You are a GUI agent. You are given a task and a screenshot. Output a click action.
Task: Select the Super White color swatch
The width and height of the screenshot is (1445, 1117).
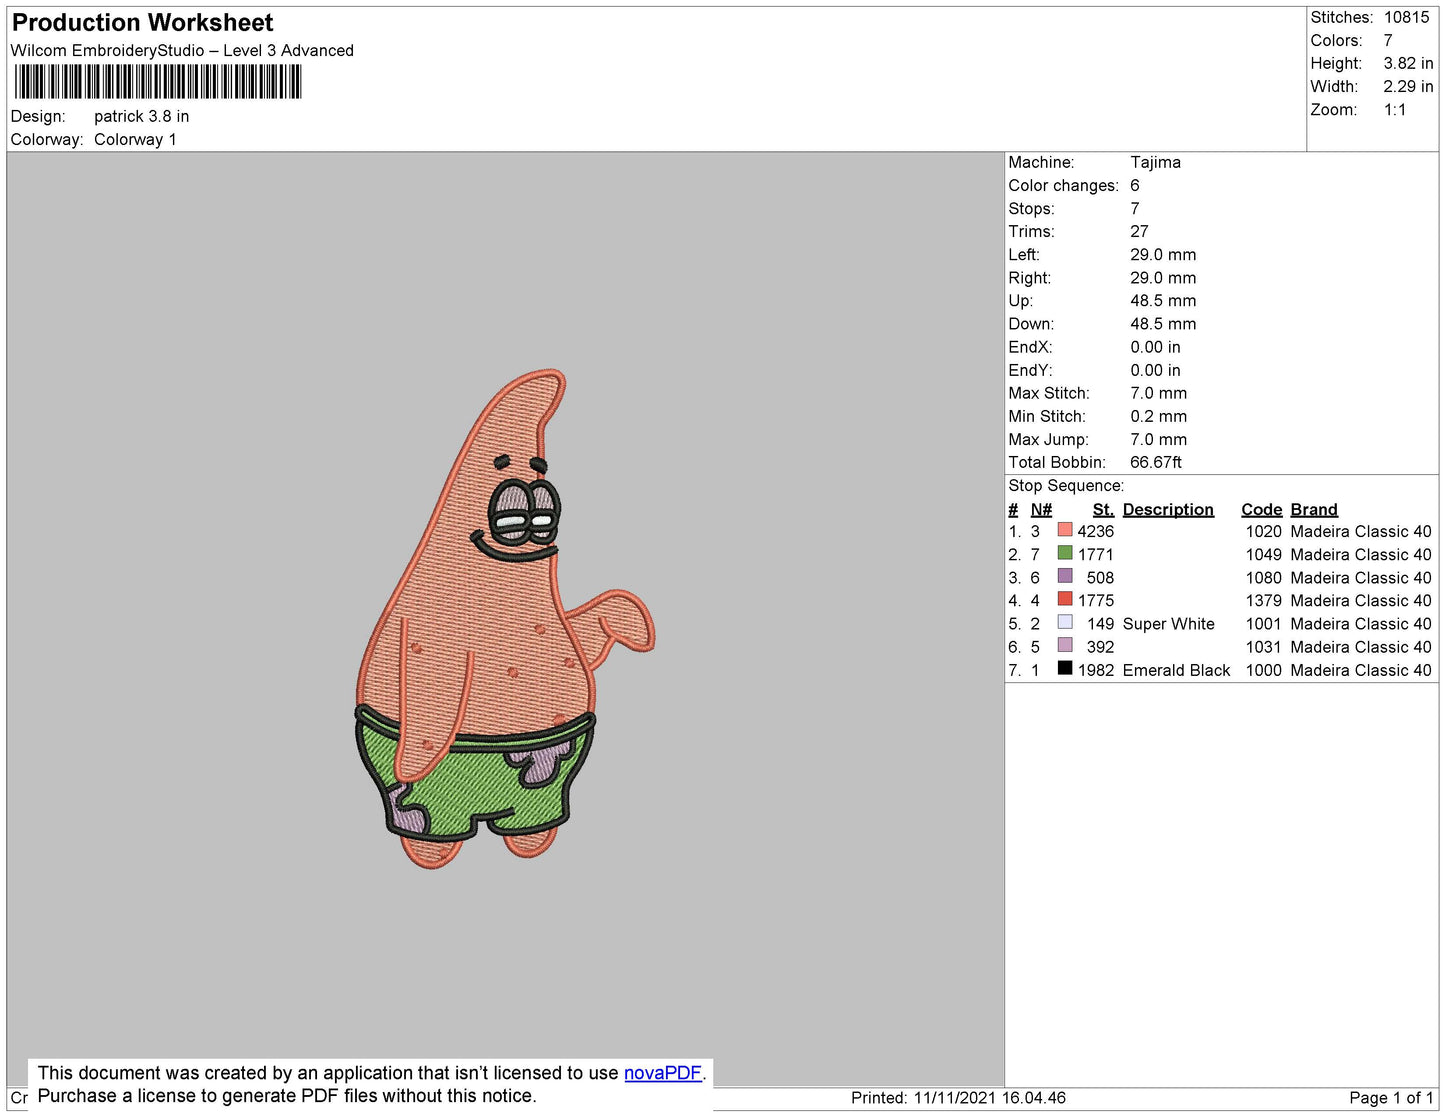click(1065, 622)
